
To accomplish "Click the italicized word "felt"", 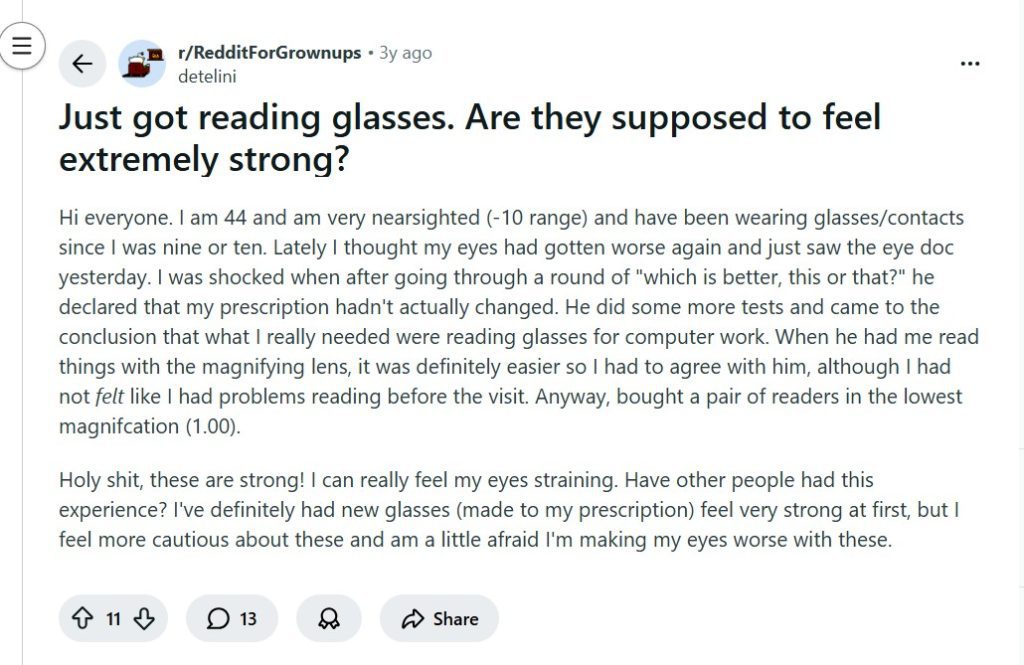I will [x=109, y=396].
